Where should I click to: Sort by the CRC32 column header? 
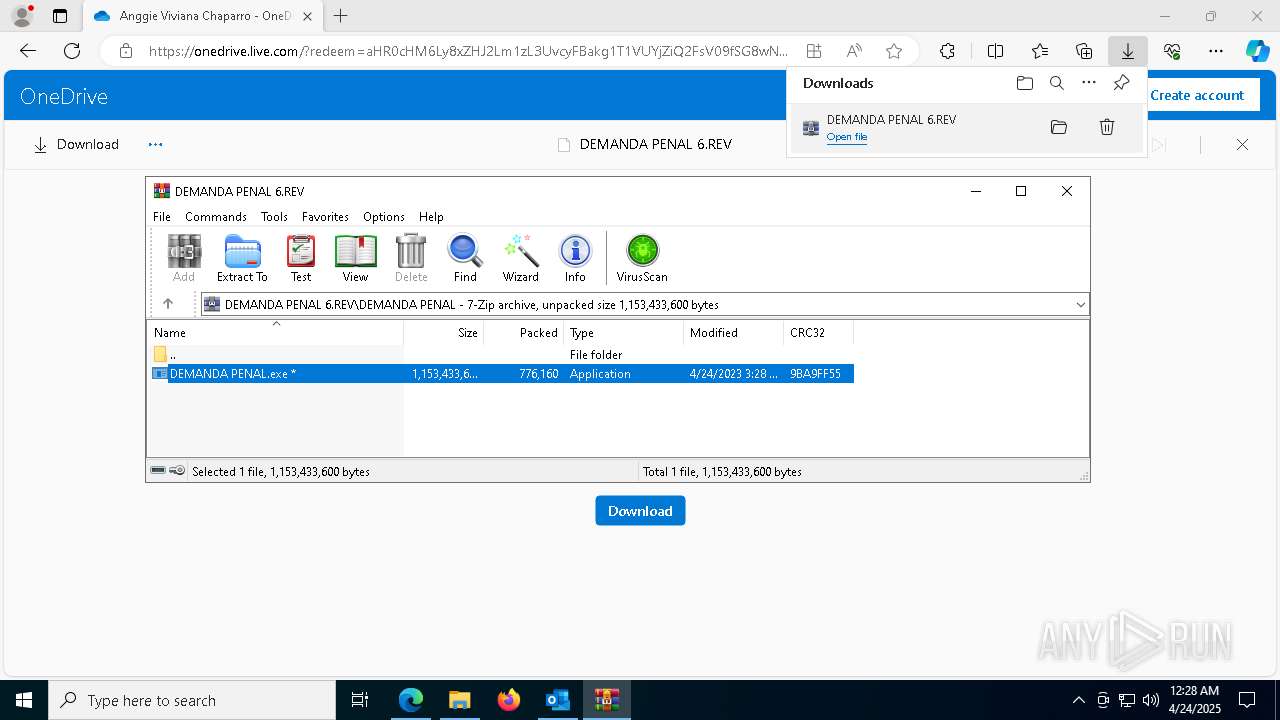[819, 332]
